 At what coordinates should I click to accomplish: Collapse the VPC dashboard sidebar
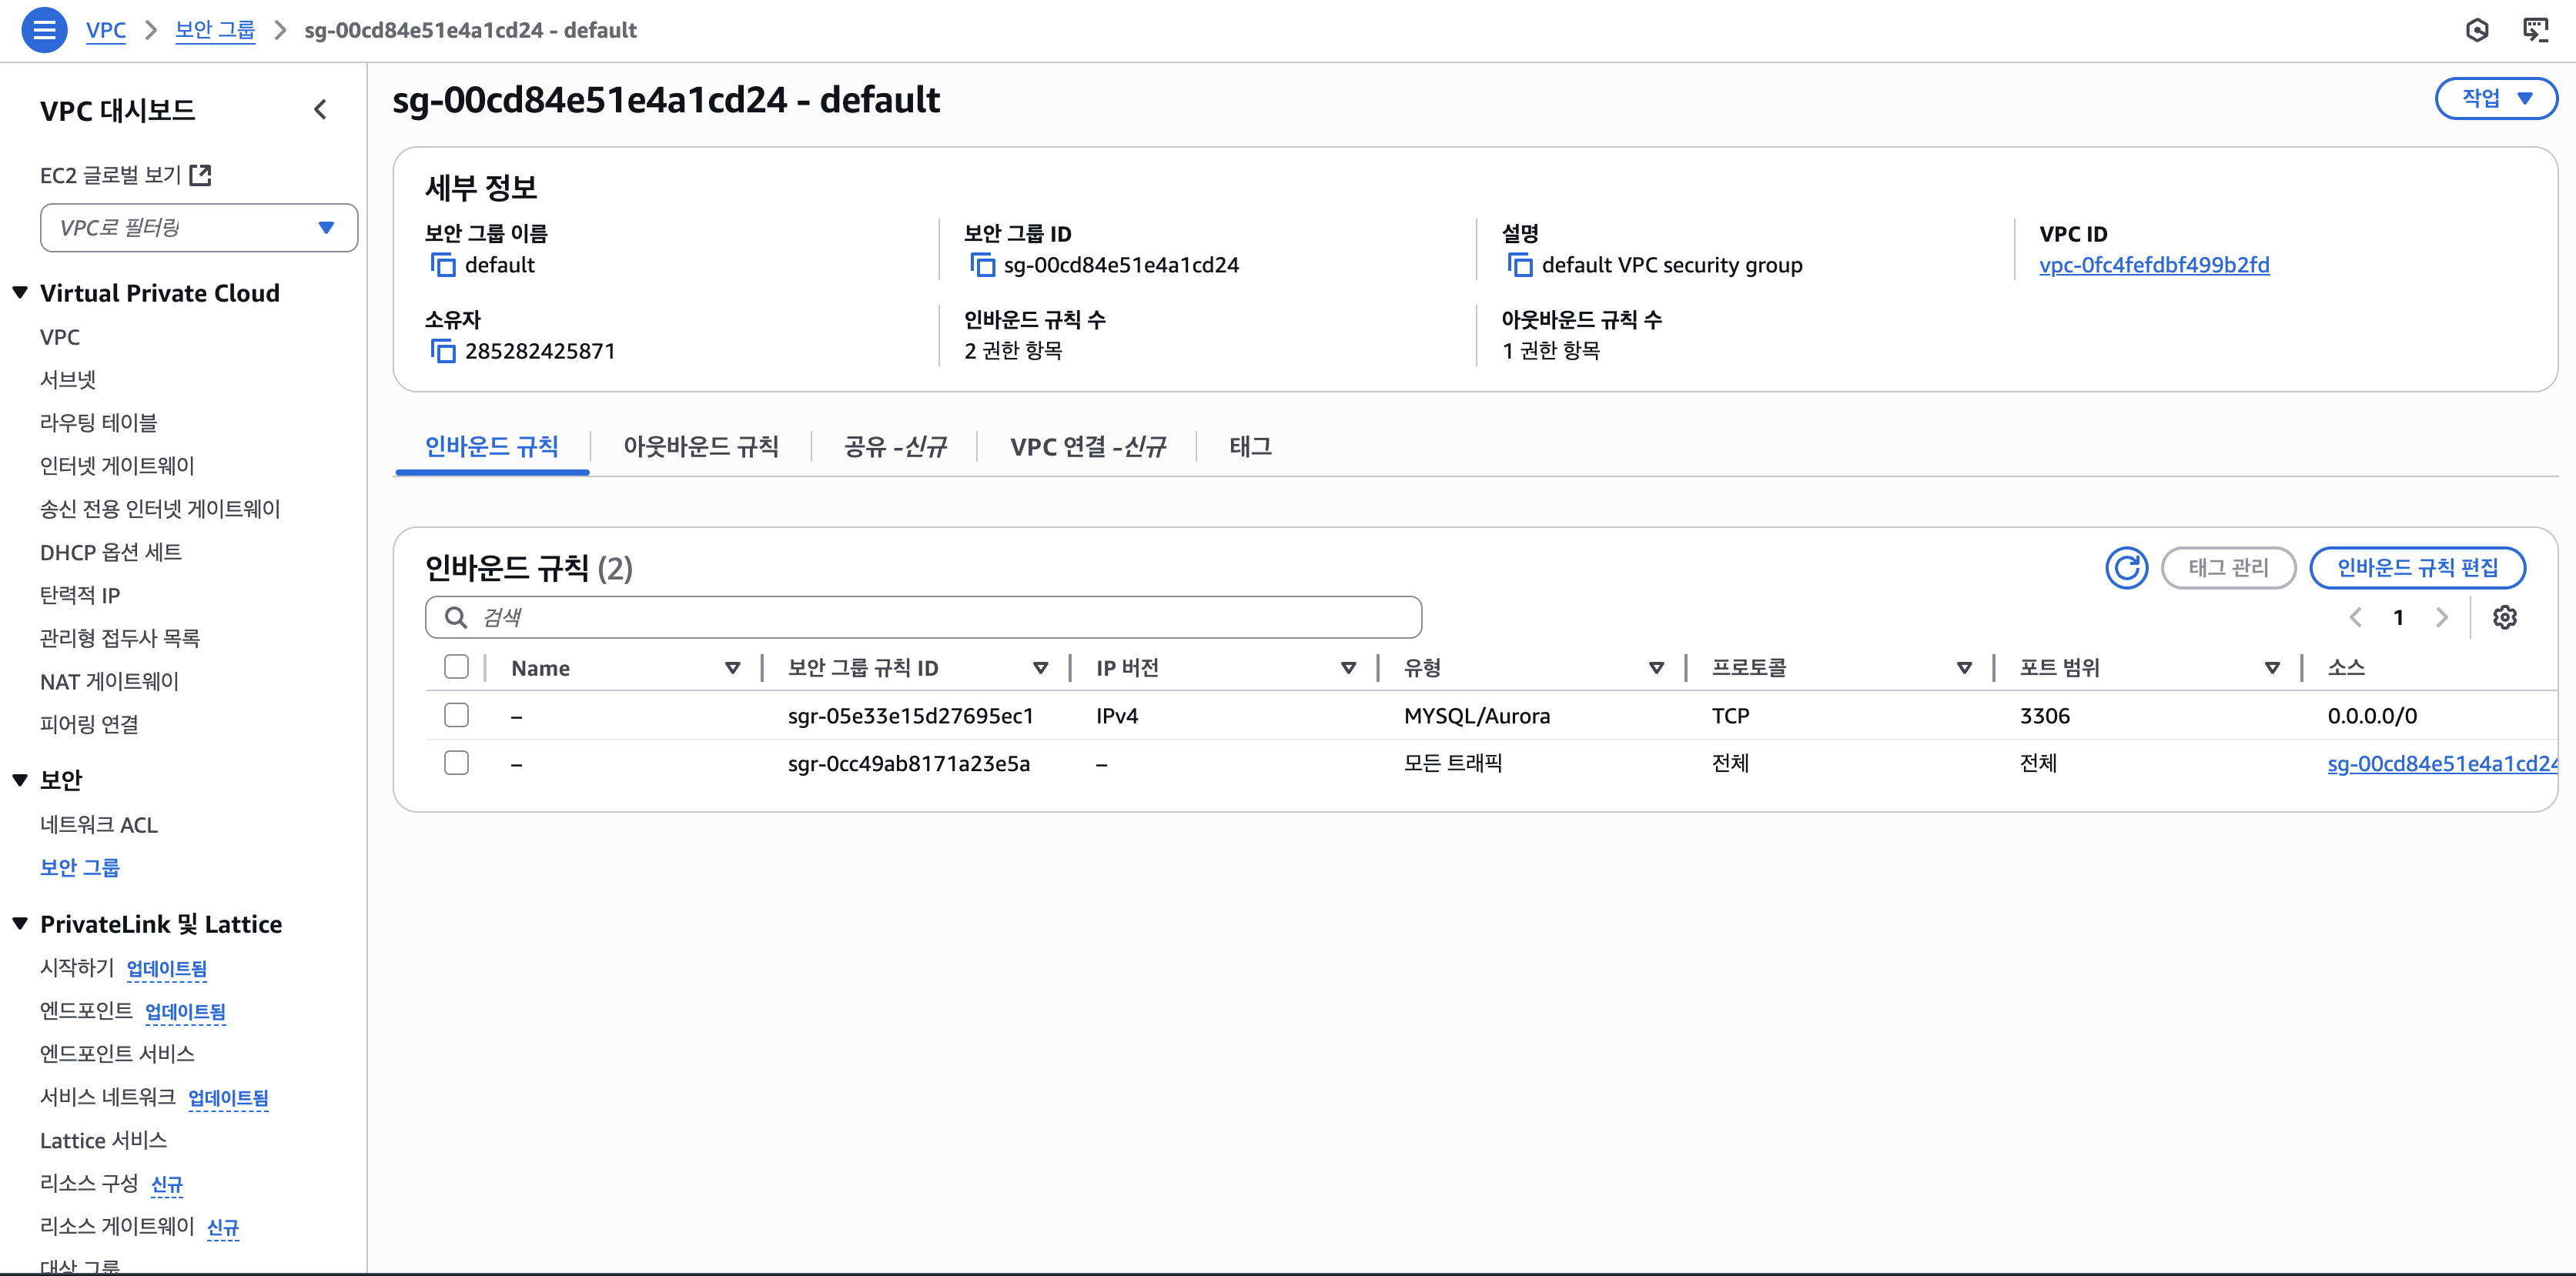[x=320, y=110]
